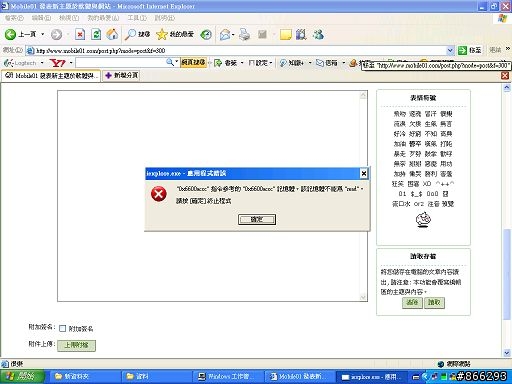Image resolution: width=512 pixels, height=384 pixels.
Task: Expand toolbar overflow chevron next to 連結
Action: [508, 49]
